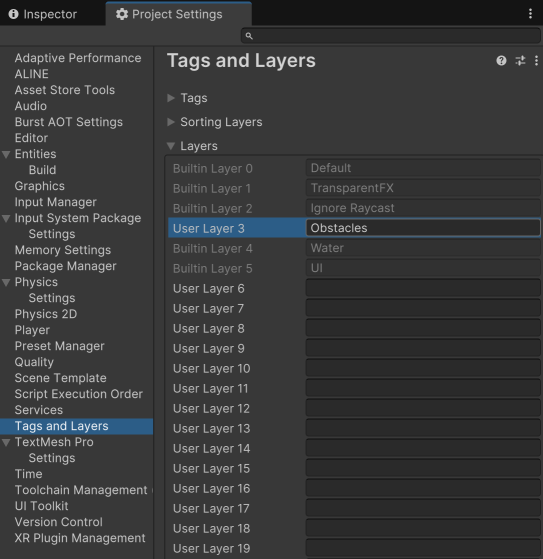Click the Inspector info icon

(x=14, y=14)
